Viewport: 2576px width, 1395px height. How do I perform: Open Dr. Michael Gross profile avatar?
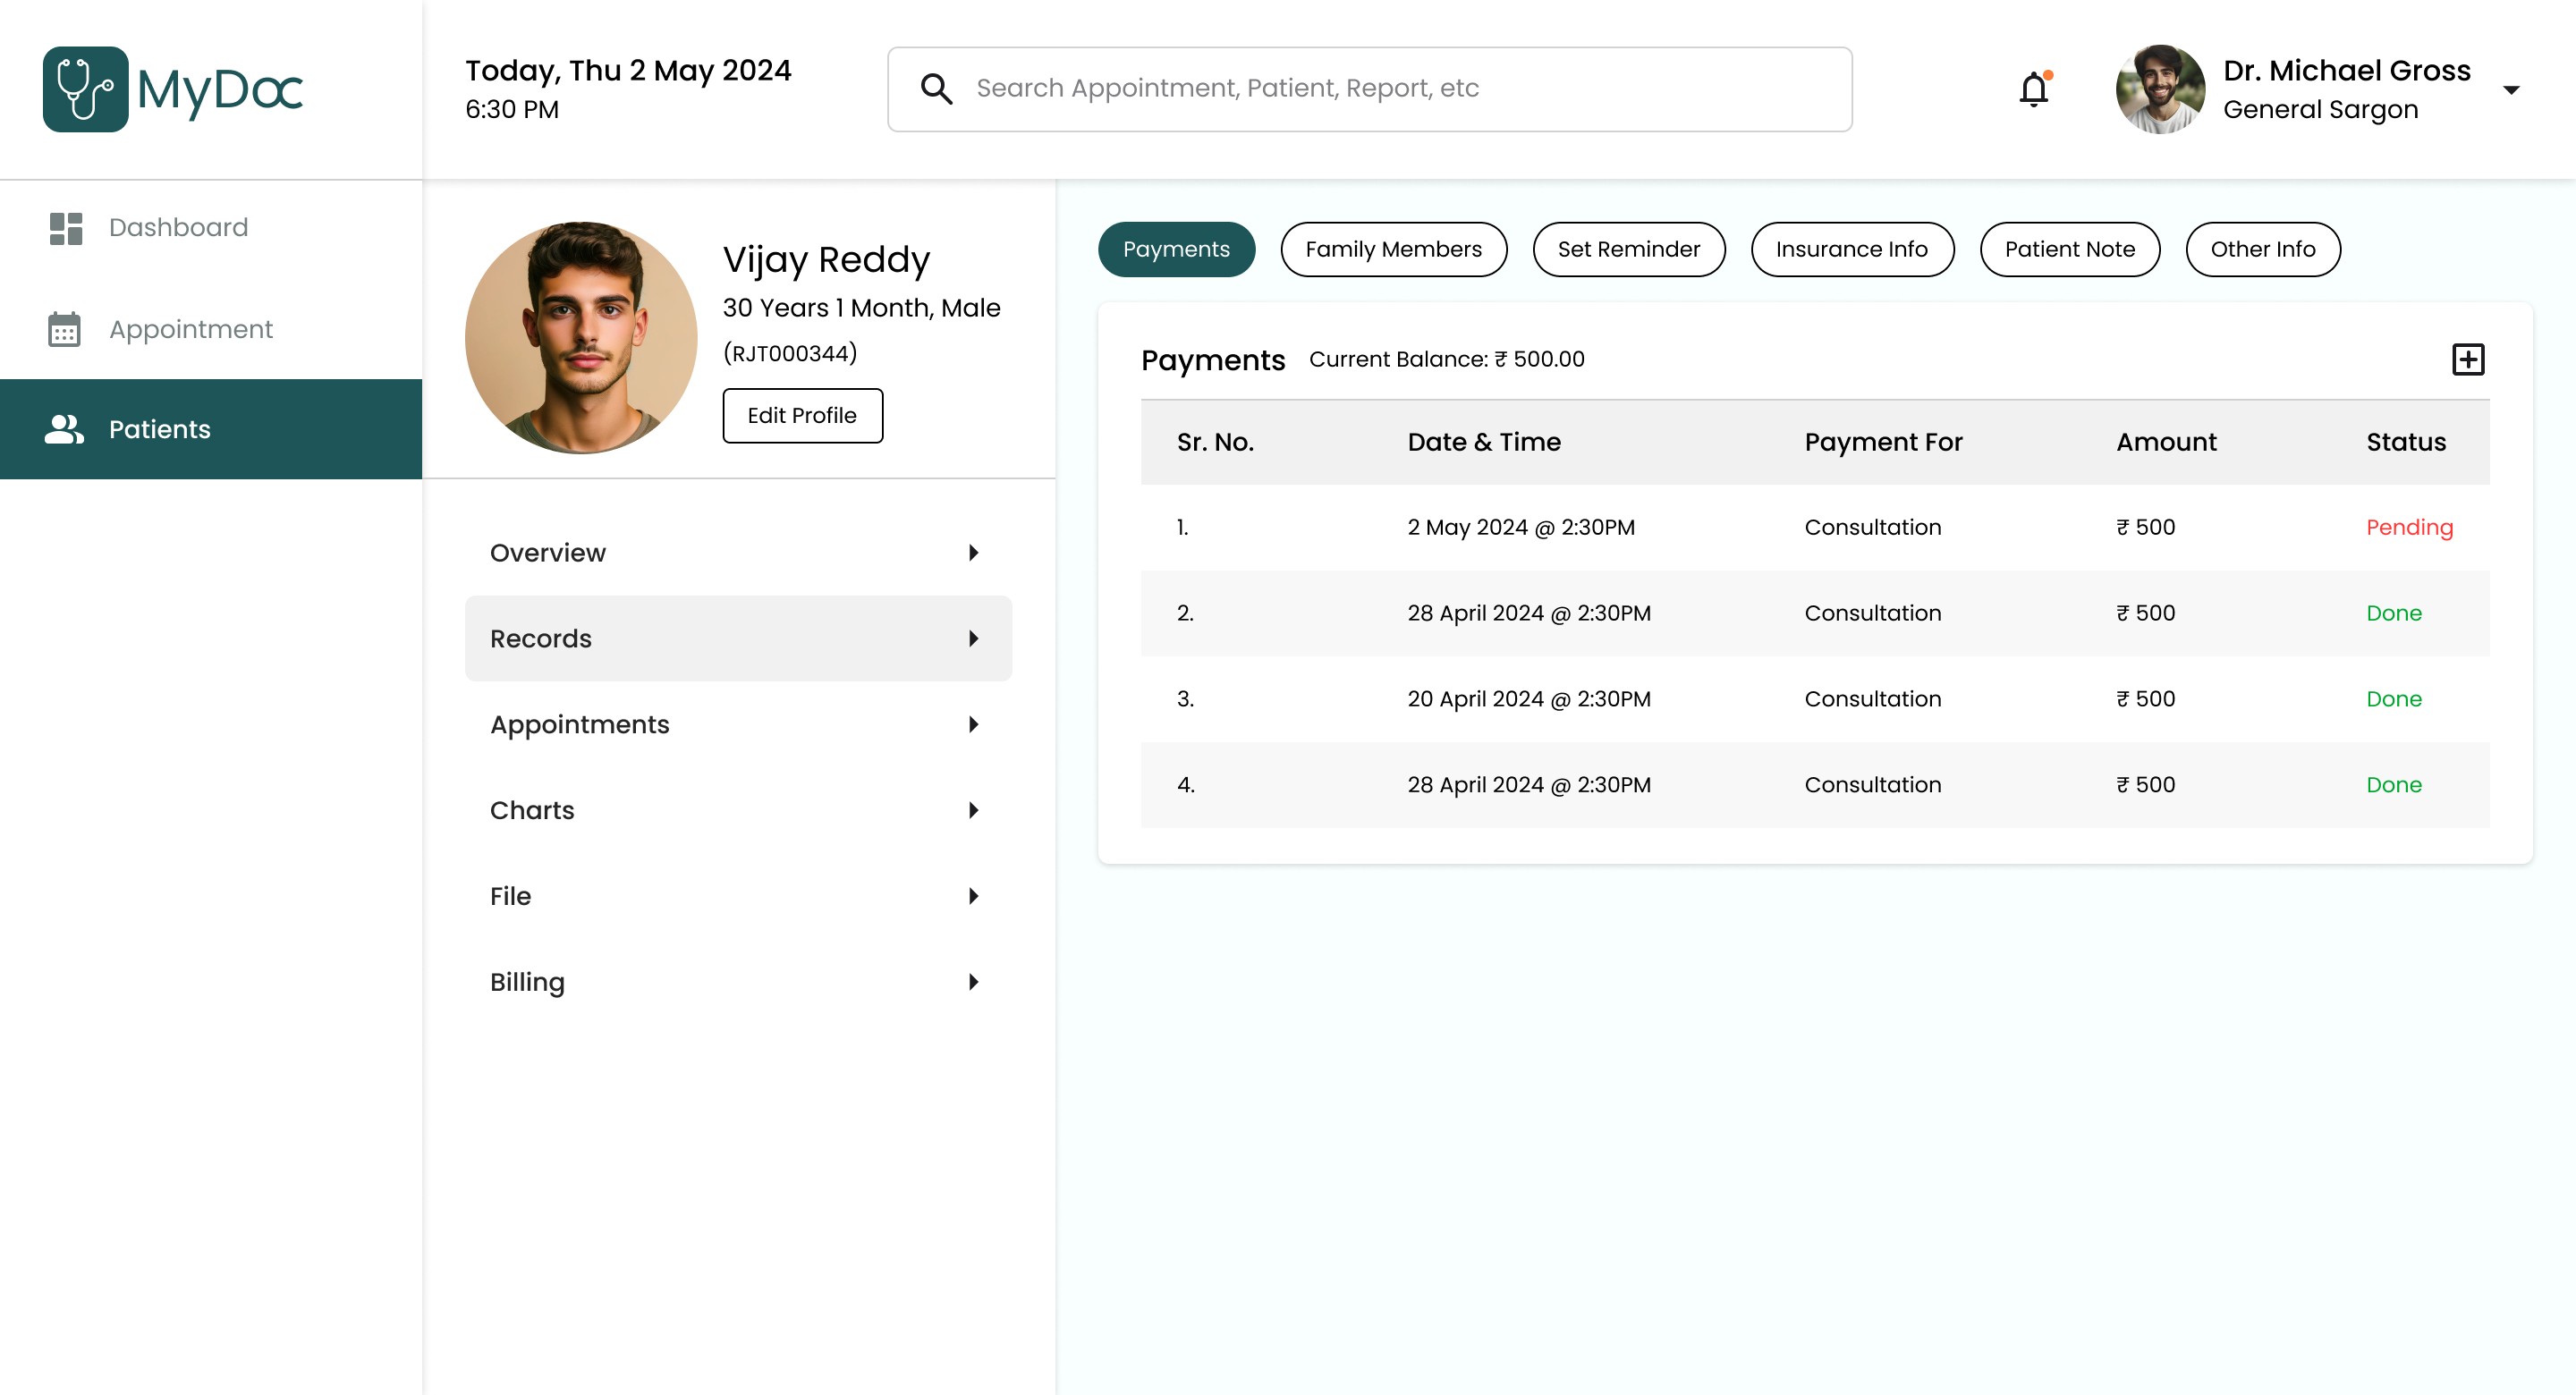click(x=2160, y=89)
